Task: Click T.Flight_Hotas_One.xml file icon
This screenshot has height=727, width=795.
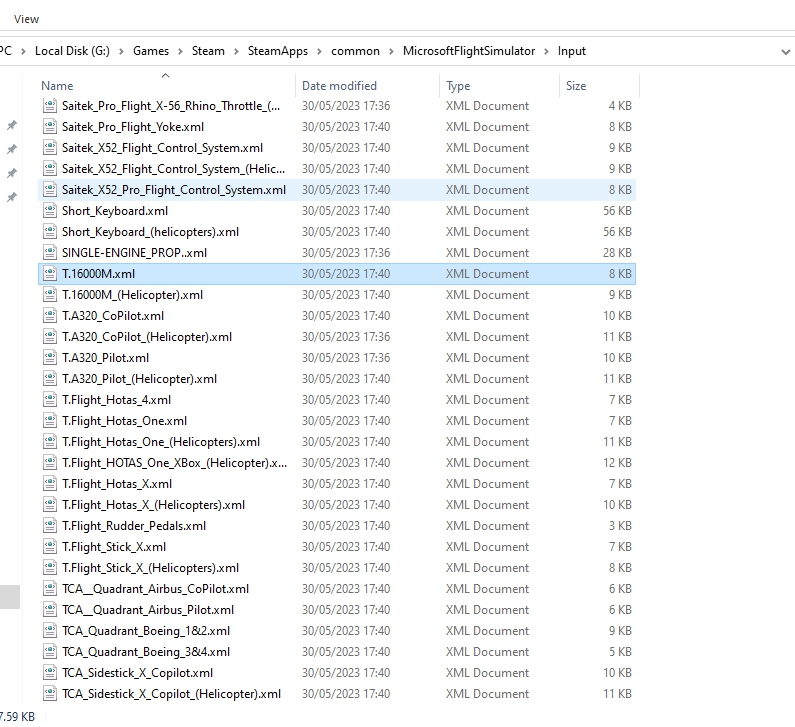Action: tap(50, 421)
